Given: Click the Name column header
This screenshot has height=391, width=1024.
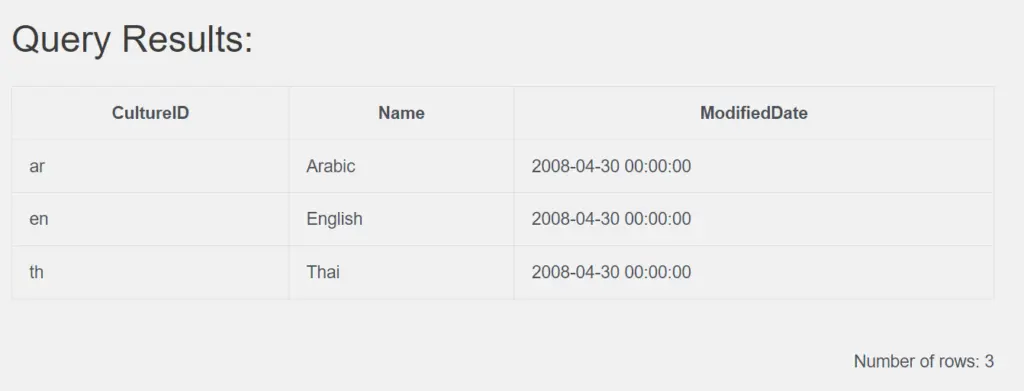Looking at the screenshot, I should pos(402,113).
